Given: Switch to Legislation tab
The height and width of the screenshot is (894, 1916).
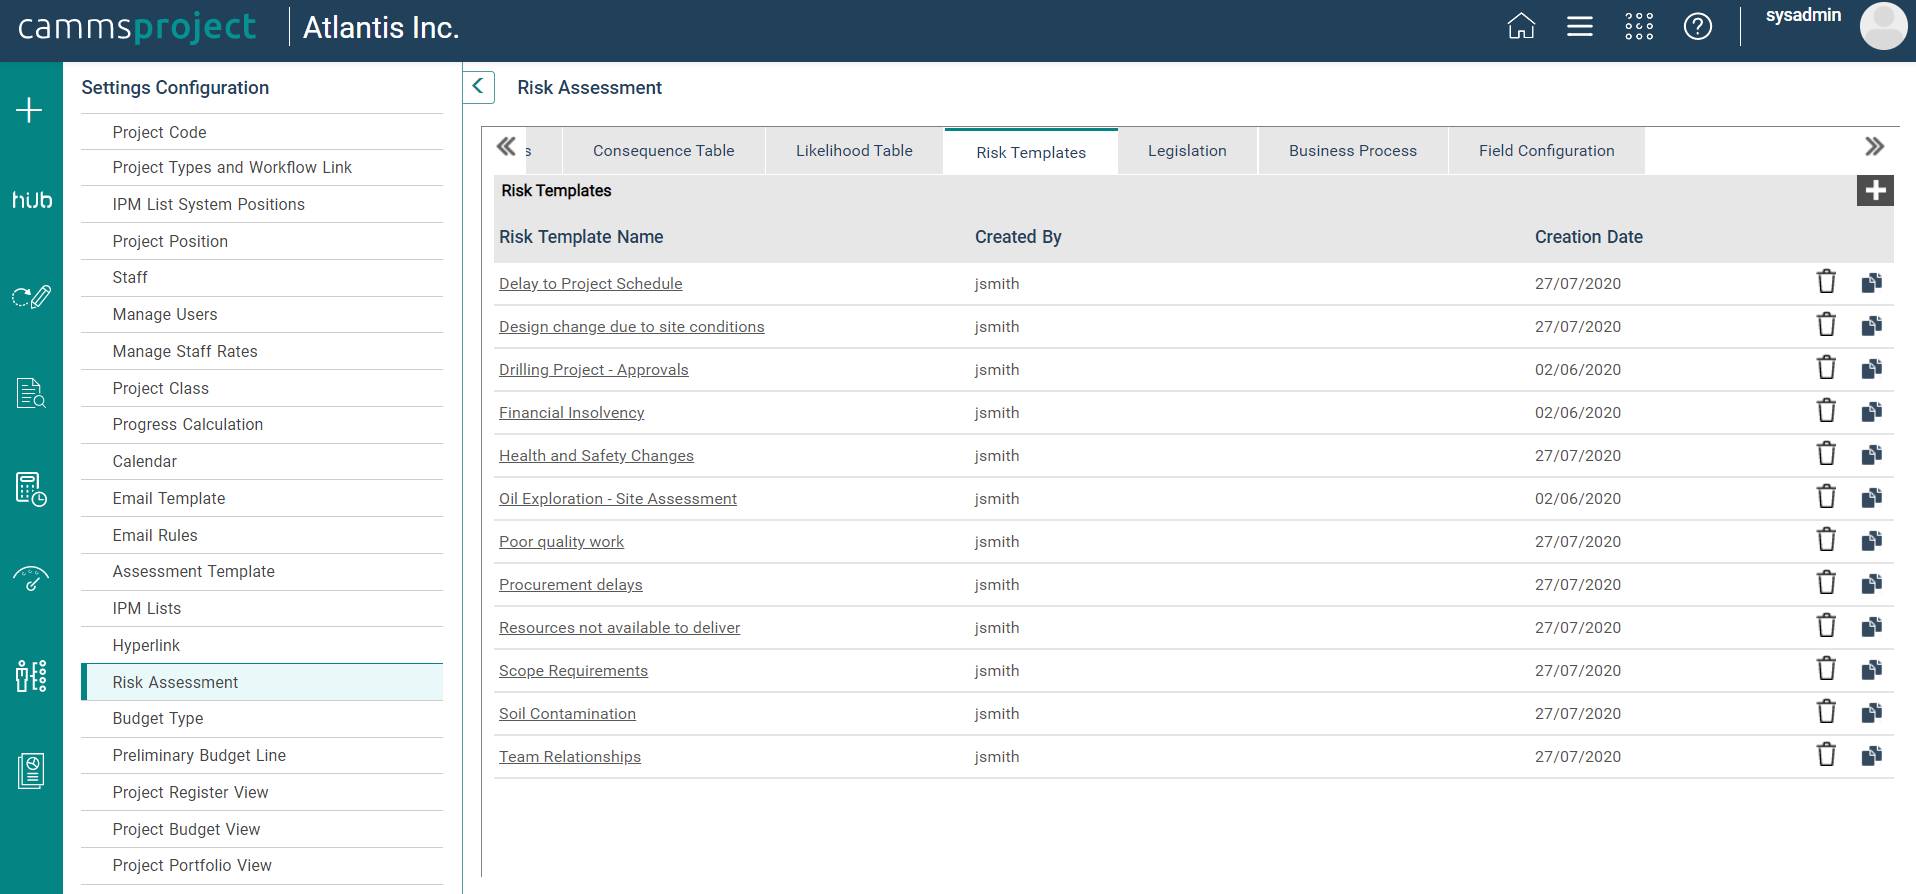Looking at the screenshot, I should (x=1187, y=151).
